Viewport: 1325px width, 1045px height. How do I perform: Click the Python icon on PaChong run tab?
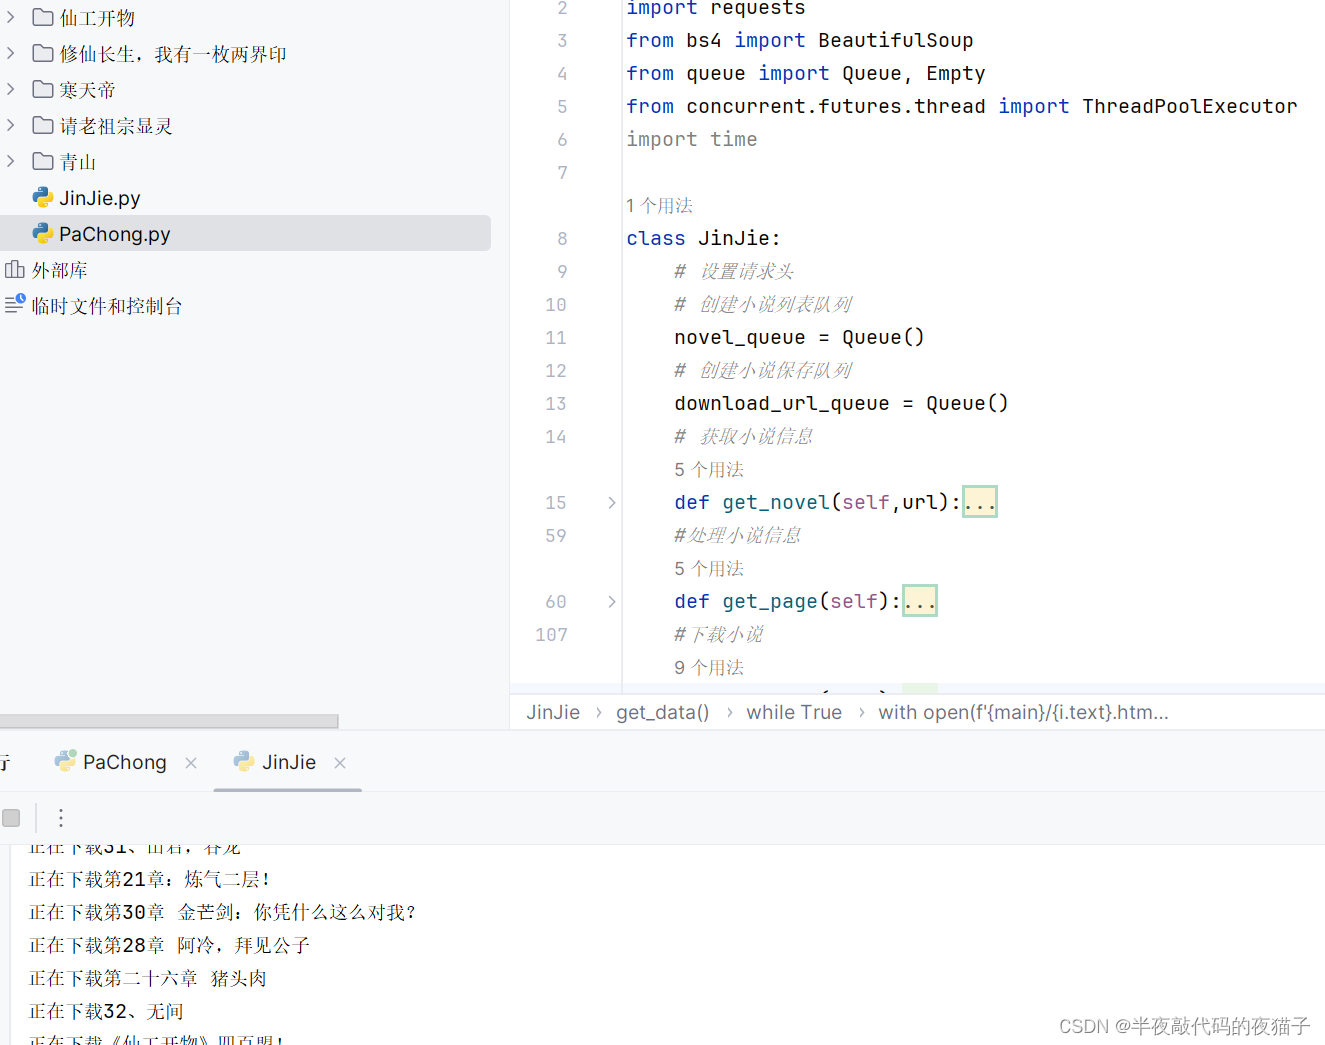65,761
